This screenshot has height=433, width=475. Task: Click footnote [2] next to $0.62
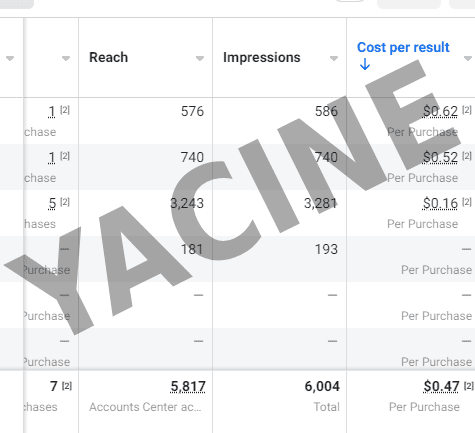[467, 110]
